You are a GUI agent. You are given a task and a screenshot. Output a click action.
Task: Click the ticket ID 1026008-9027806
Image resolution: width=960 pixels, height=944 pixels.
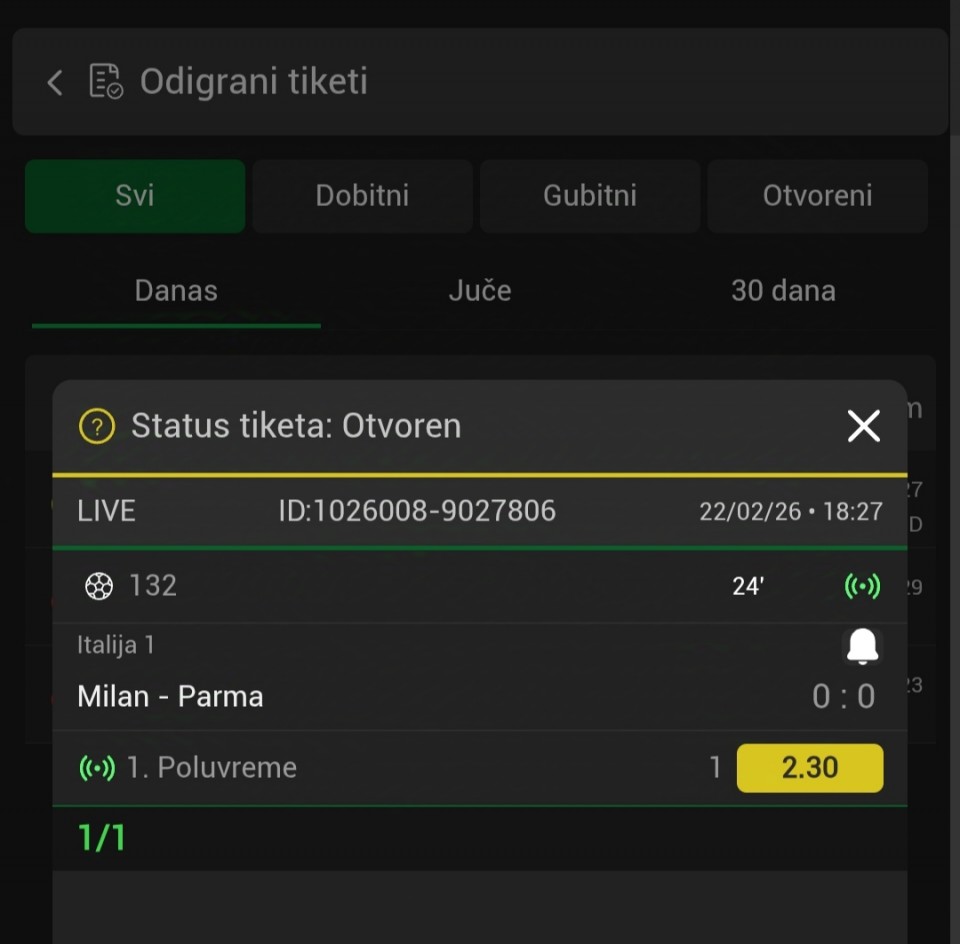click(x=417, y=512)
